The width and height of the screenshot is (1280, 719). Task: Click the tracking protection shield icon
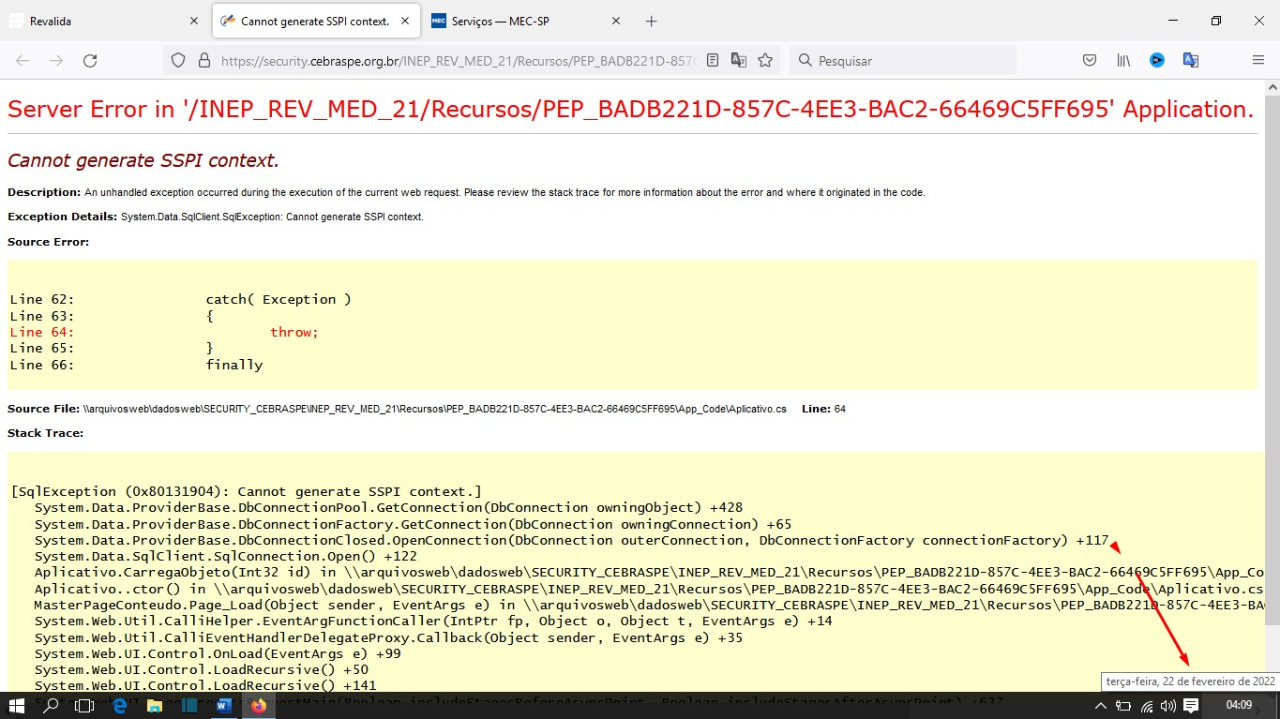[178, 61]
